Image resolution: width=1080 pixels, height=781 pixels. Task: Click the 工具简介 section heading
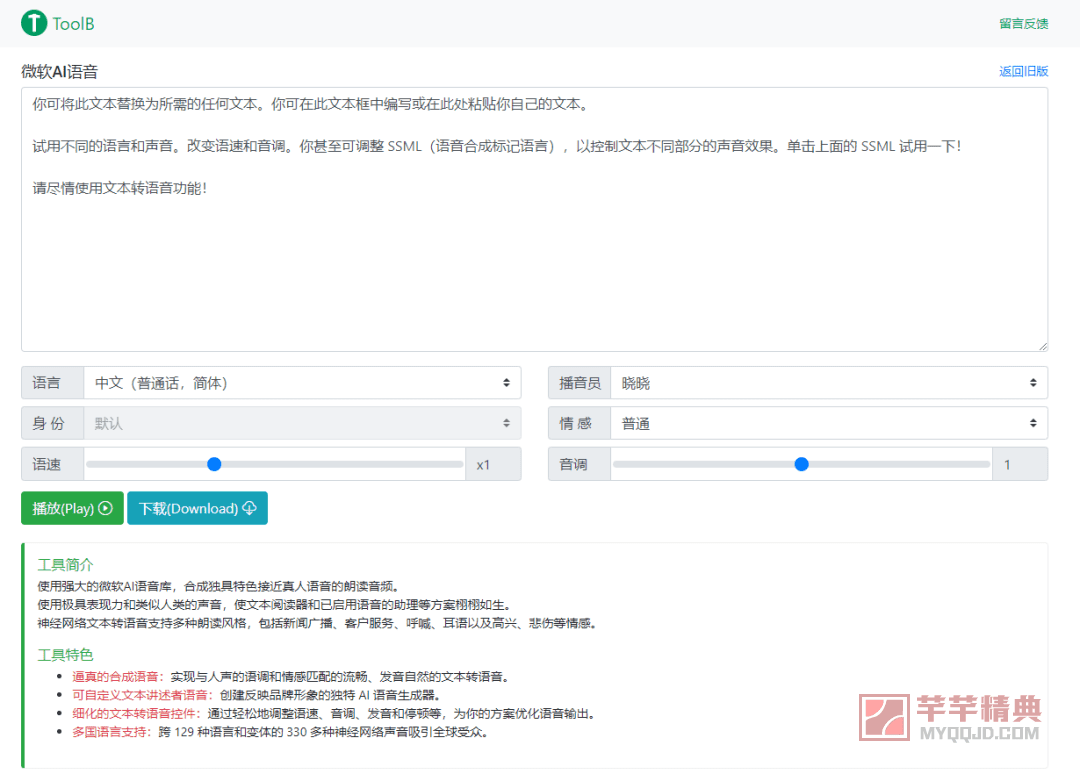tap(65, 565)
